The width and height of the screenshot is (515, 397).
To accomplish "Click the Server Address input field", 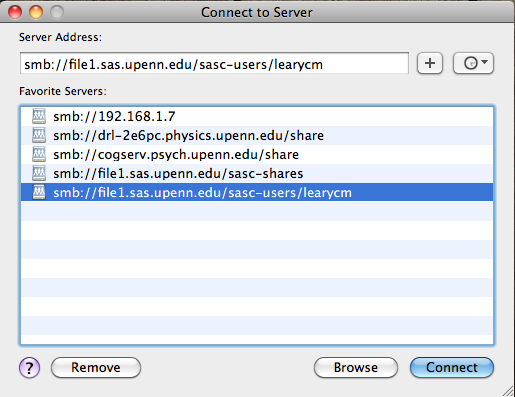I will coord(214,63).
